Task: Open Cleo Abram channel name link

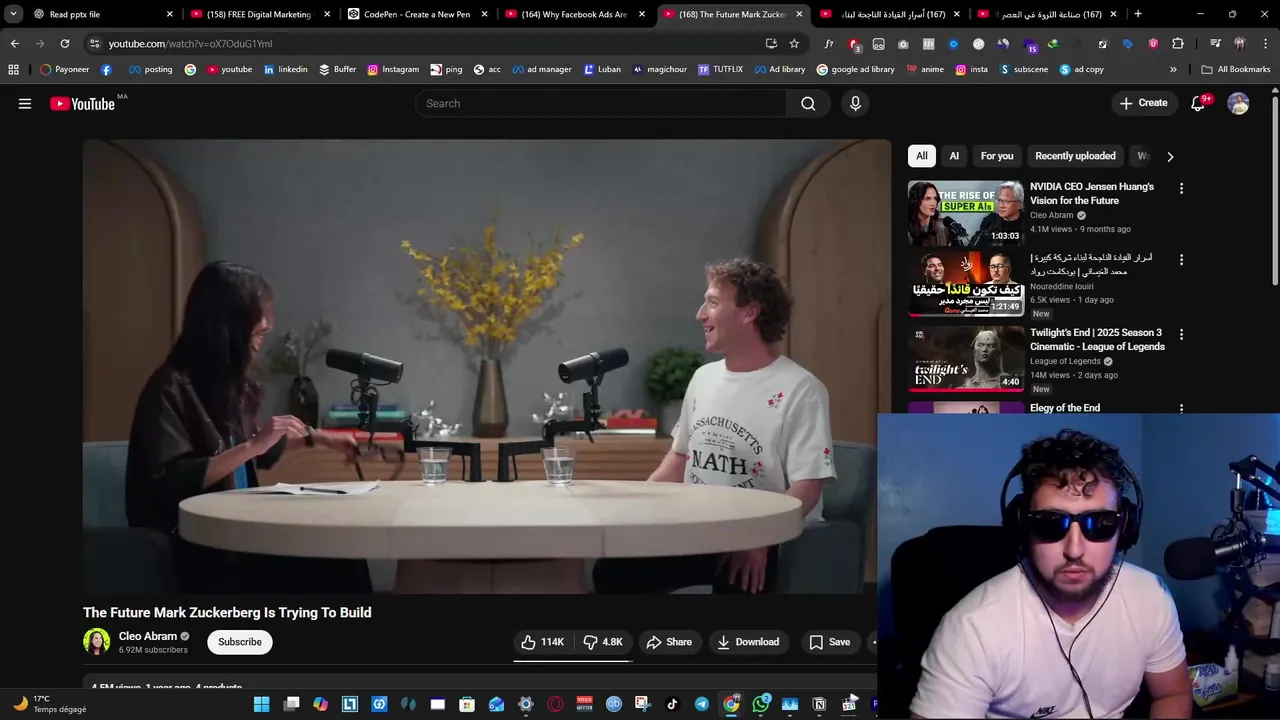Action: (148, 636)
